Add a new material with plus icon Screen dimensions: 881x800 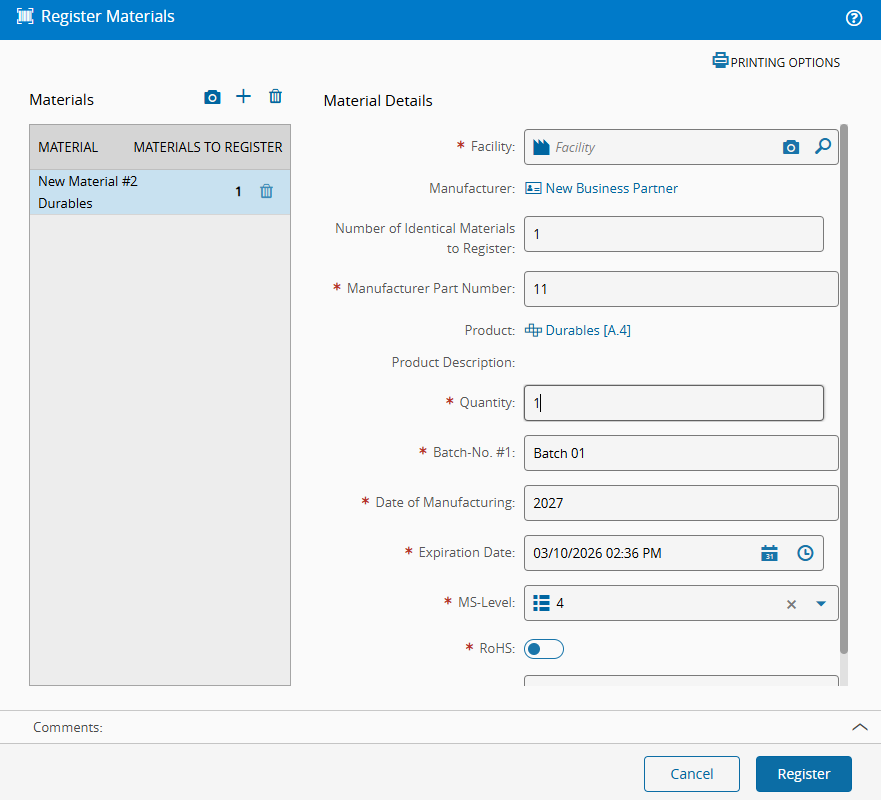tap(243, 96)
